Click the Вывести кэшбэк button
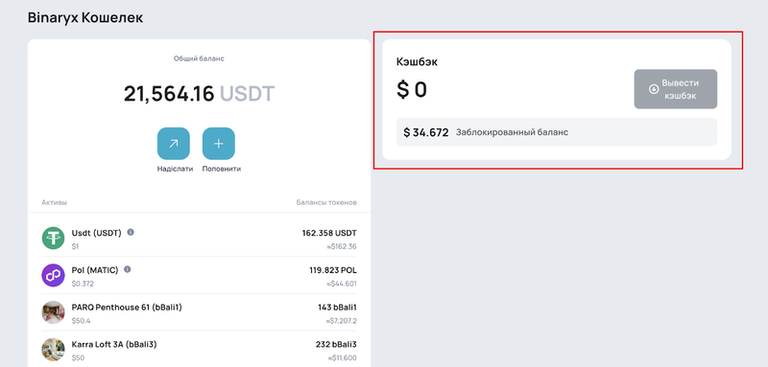This screenshot has width=768, height=367. (675, 89)
